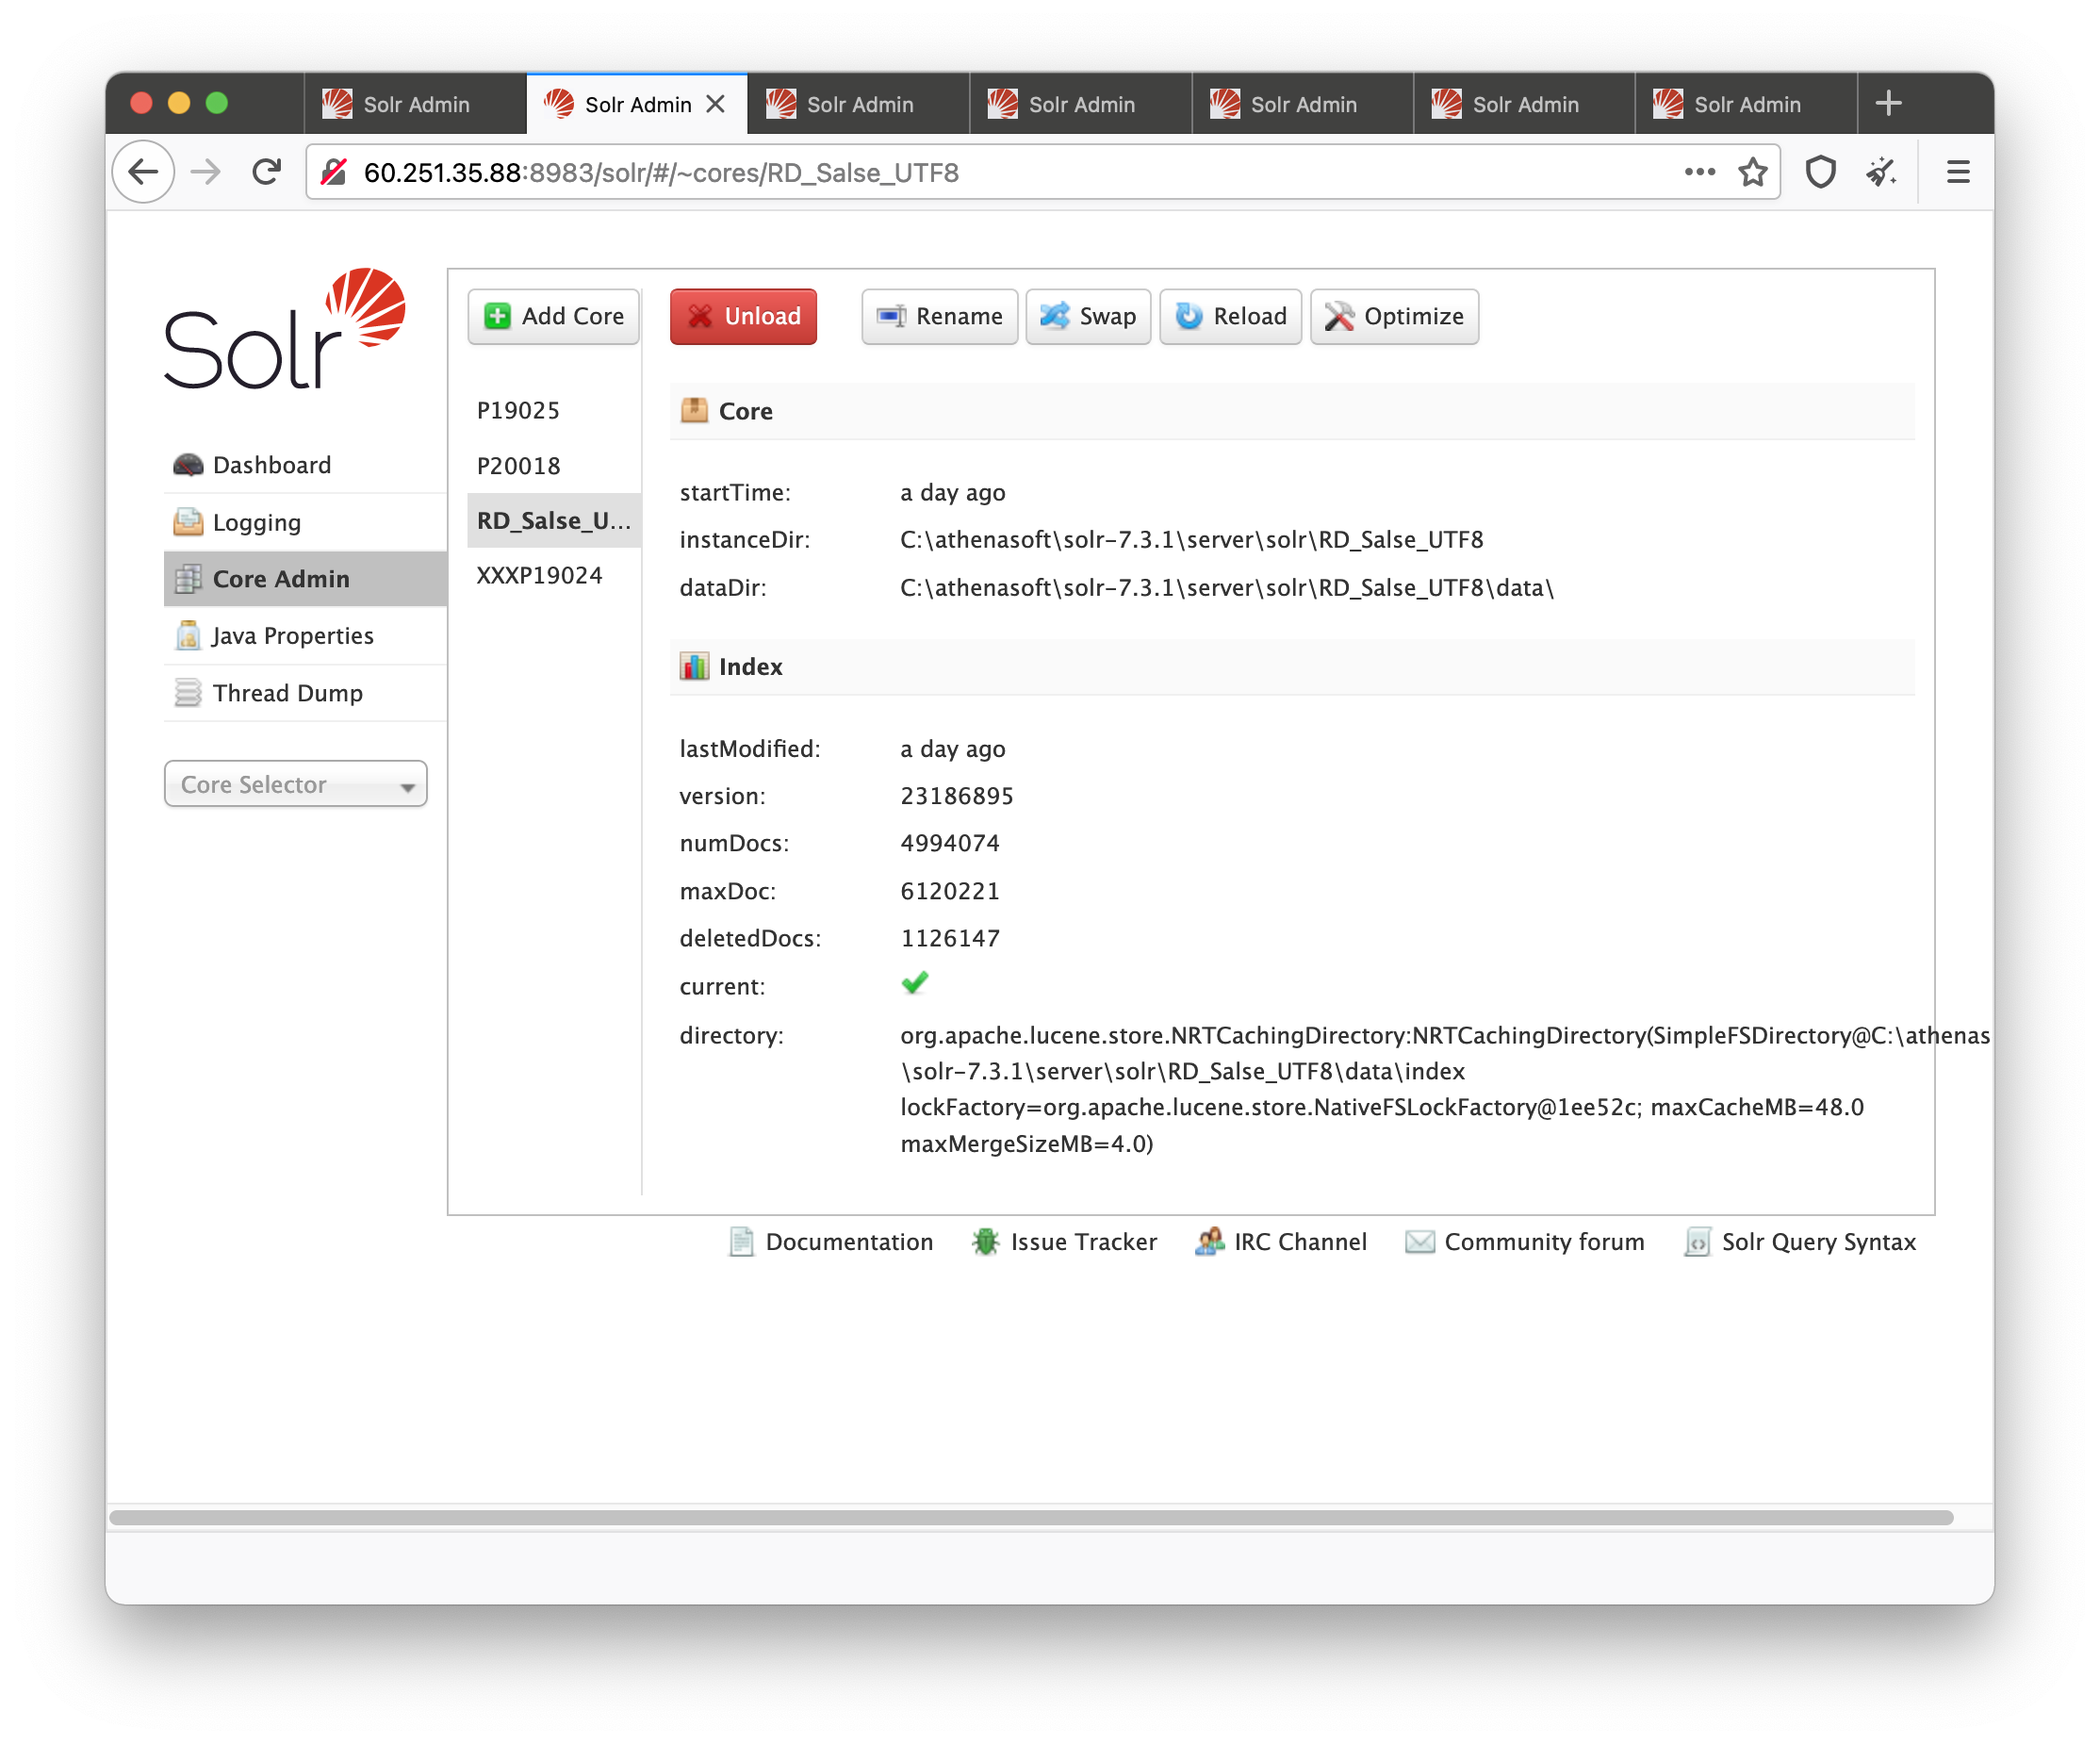The height and width of the screenshot is (1744, 2100).
Task: Click the browser back arrow button
Action: tap(144, 172)
